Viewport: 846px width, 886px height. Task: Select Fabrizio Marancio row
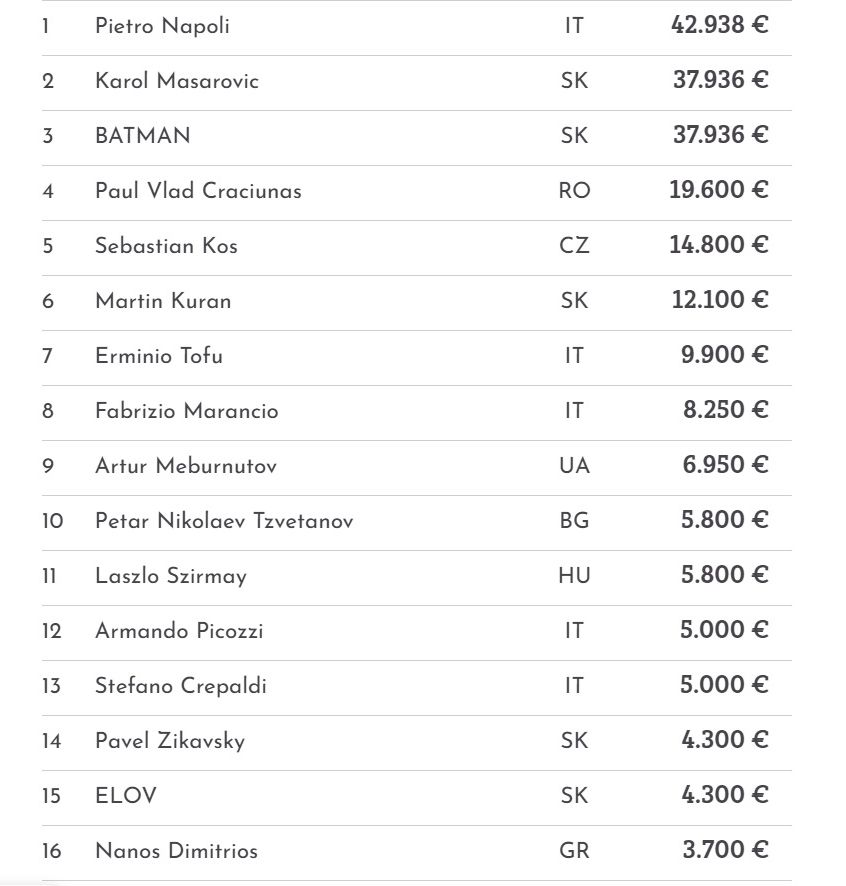(x=186, y=411)
